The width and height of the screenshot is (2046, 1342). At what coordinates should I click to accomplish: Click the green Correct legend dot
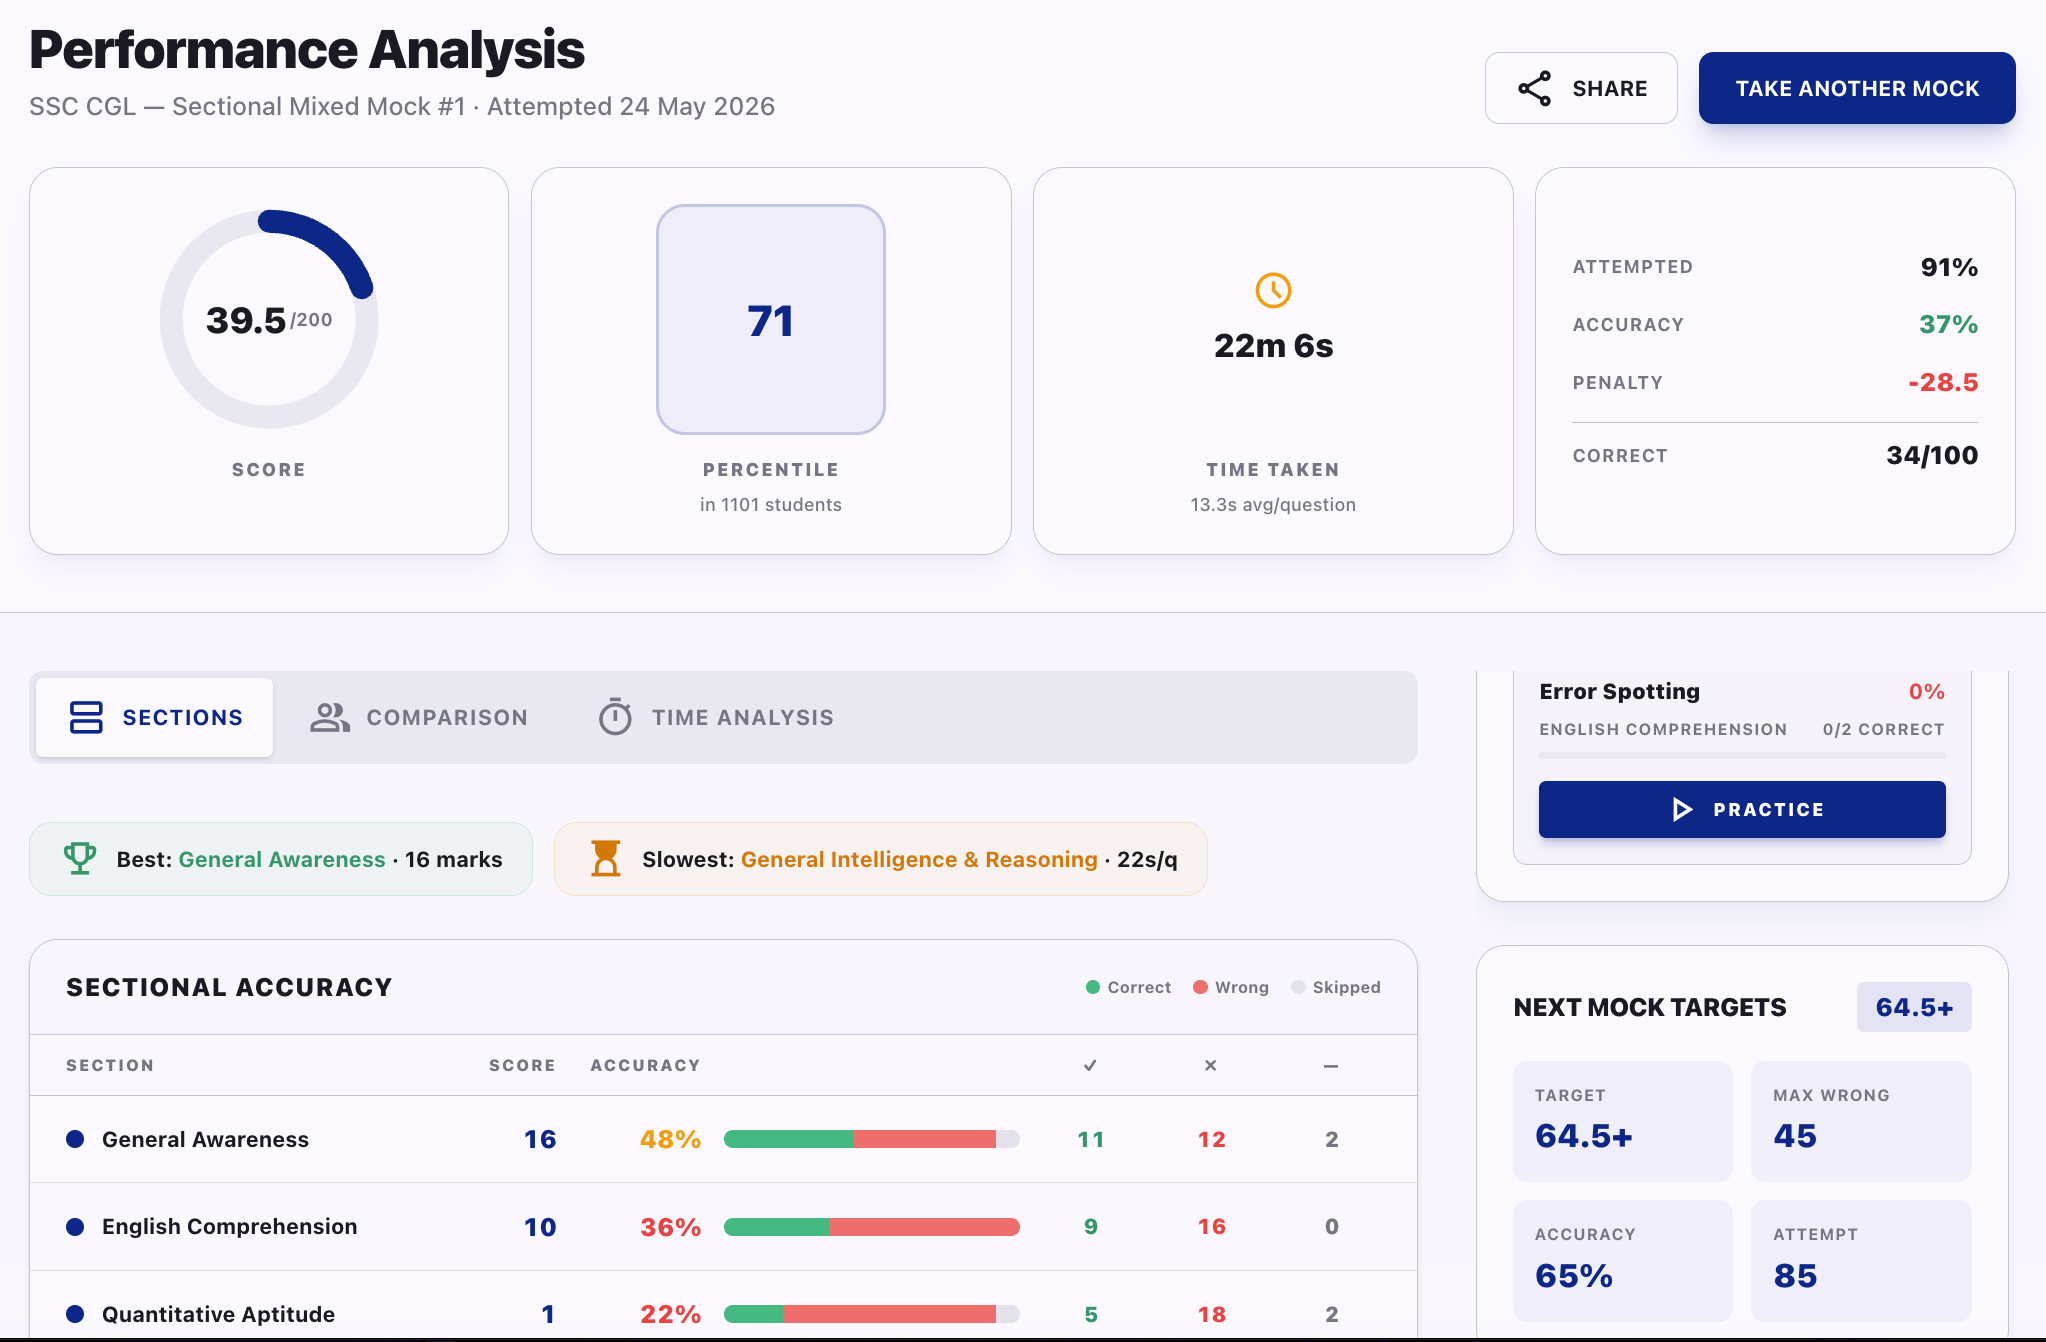pyautogui.click(x=1093, y=987)
